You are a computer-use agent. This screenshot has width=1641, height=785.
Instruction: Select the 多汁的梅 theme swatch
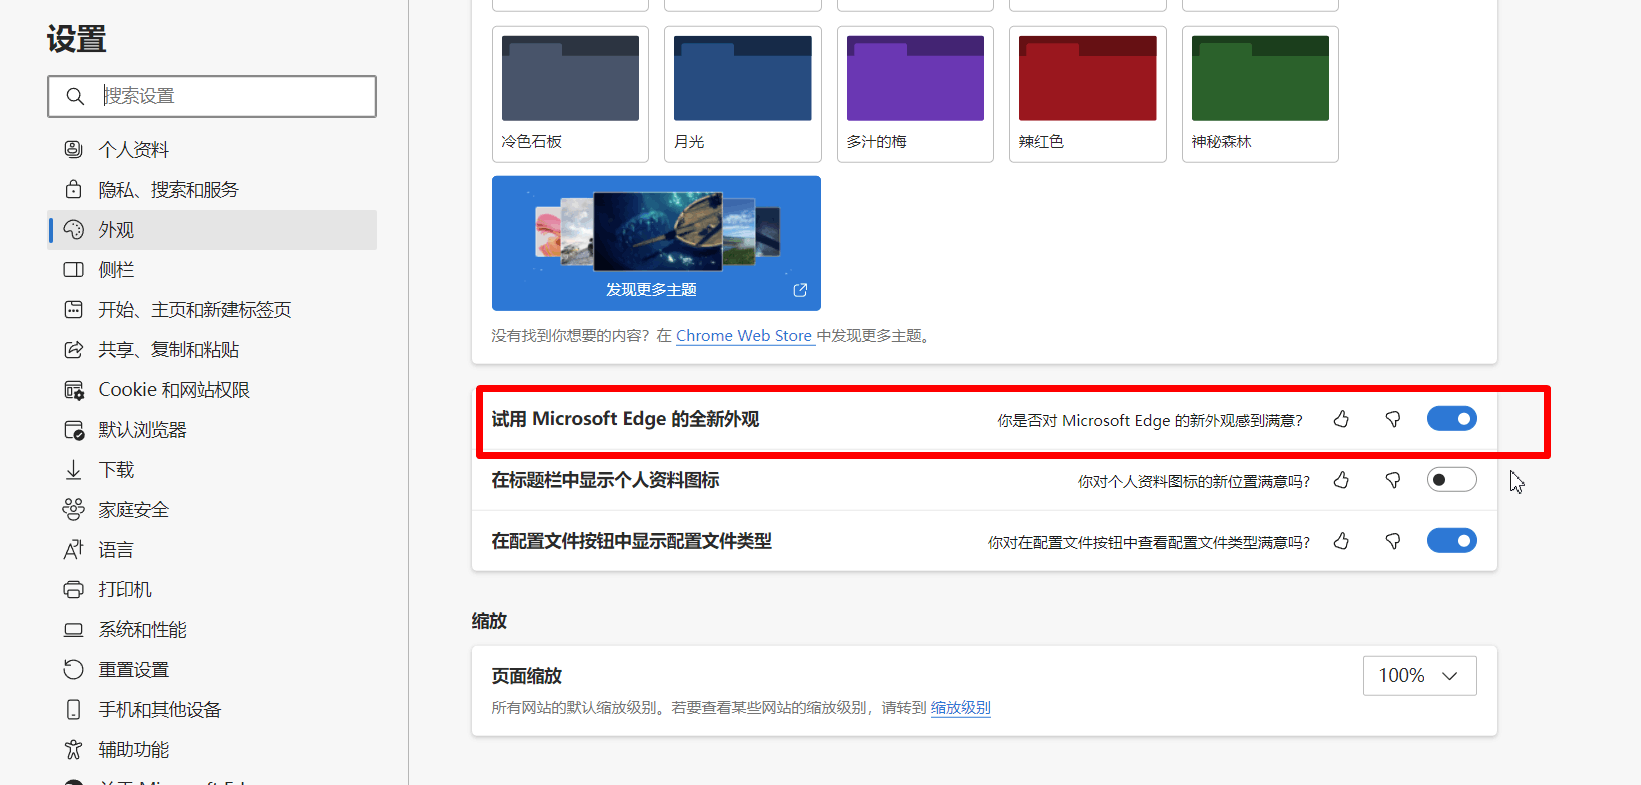[x=915, y=94]
